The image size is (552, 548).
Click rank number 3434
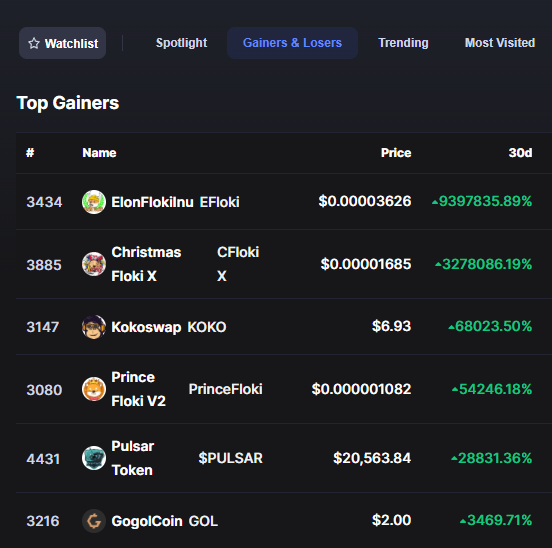click(44, 202)
